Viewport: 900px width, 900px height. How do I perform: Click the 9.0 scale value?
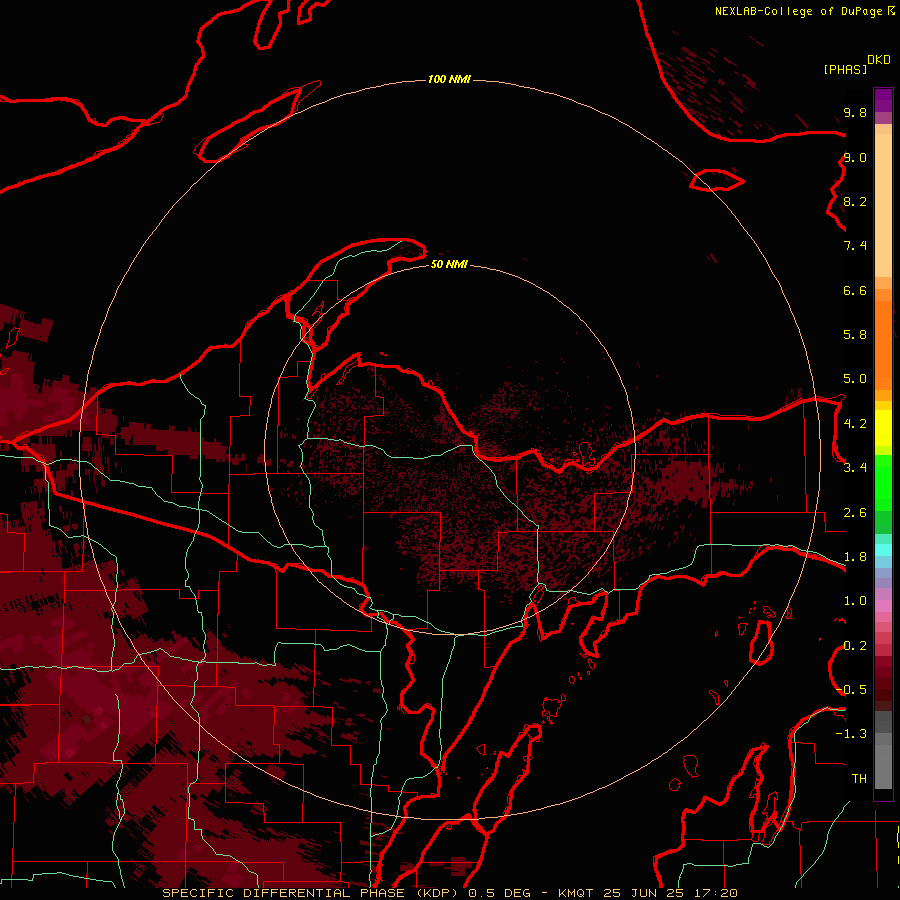pyautogui.click(x=855, y=157)
